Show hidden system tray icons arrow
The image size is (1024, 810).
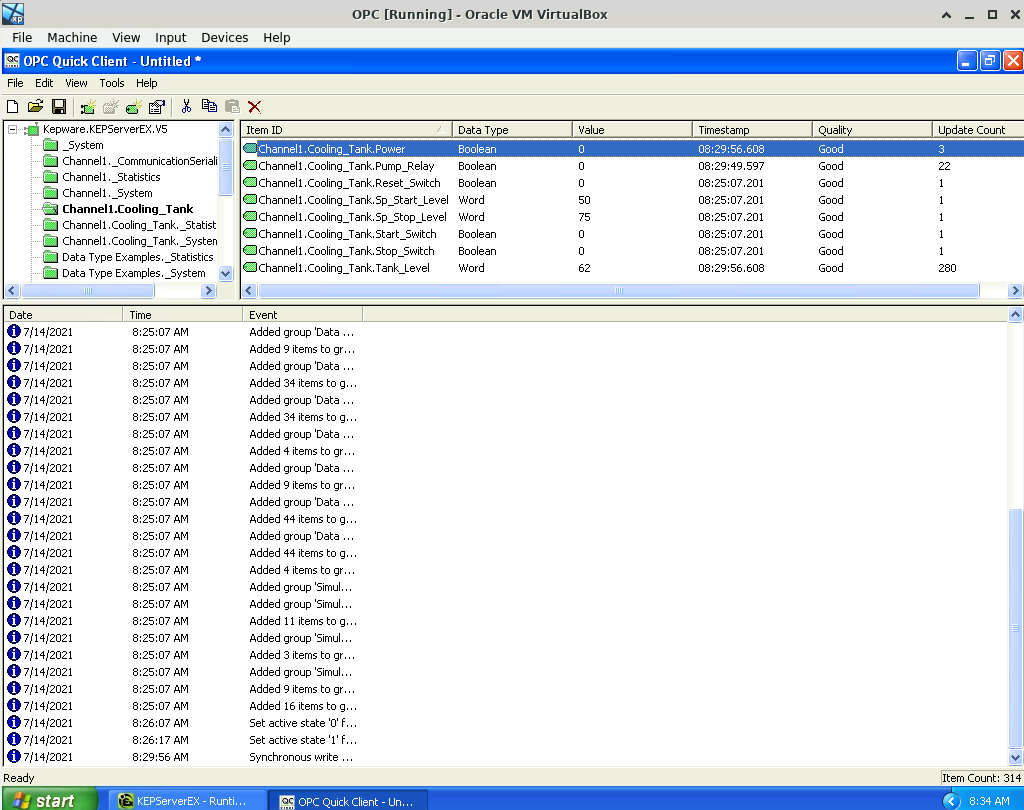point(952,801)
